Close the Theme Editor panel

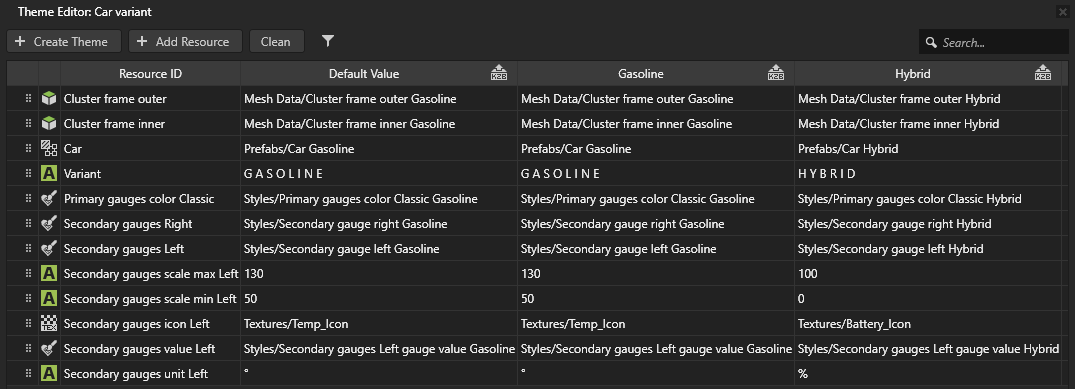coord(1063,11)
